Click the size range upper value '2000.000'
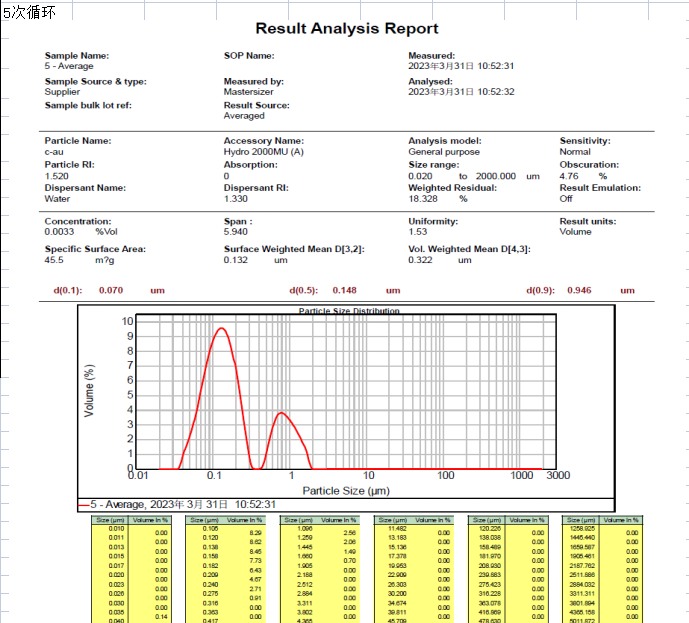This screenshot has height=623, width=689. coord(496,176)
